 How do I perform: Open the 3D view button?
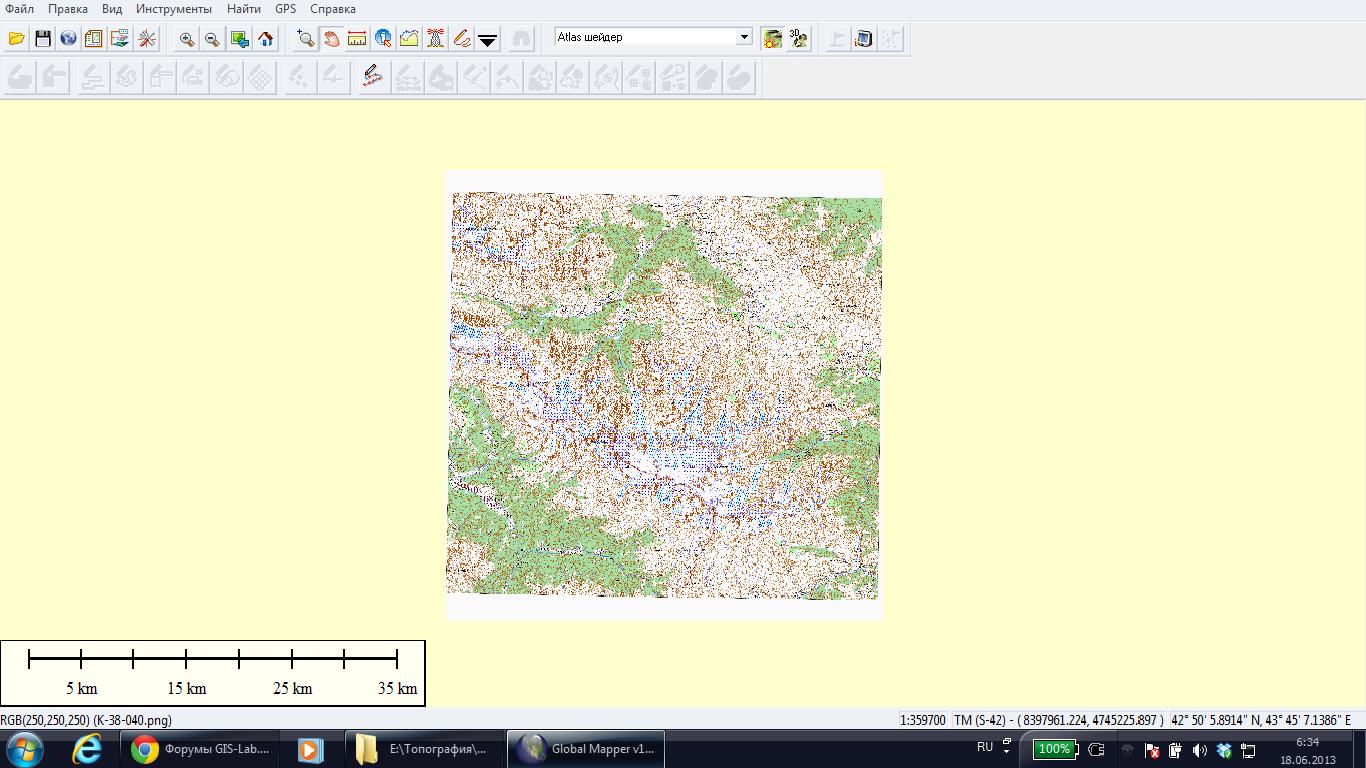[798, 39]
